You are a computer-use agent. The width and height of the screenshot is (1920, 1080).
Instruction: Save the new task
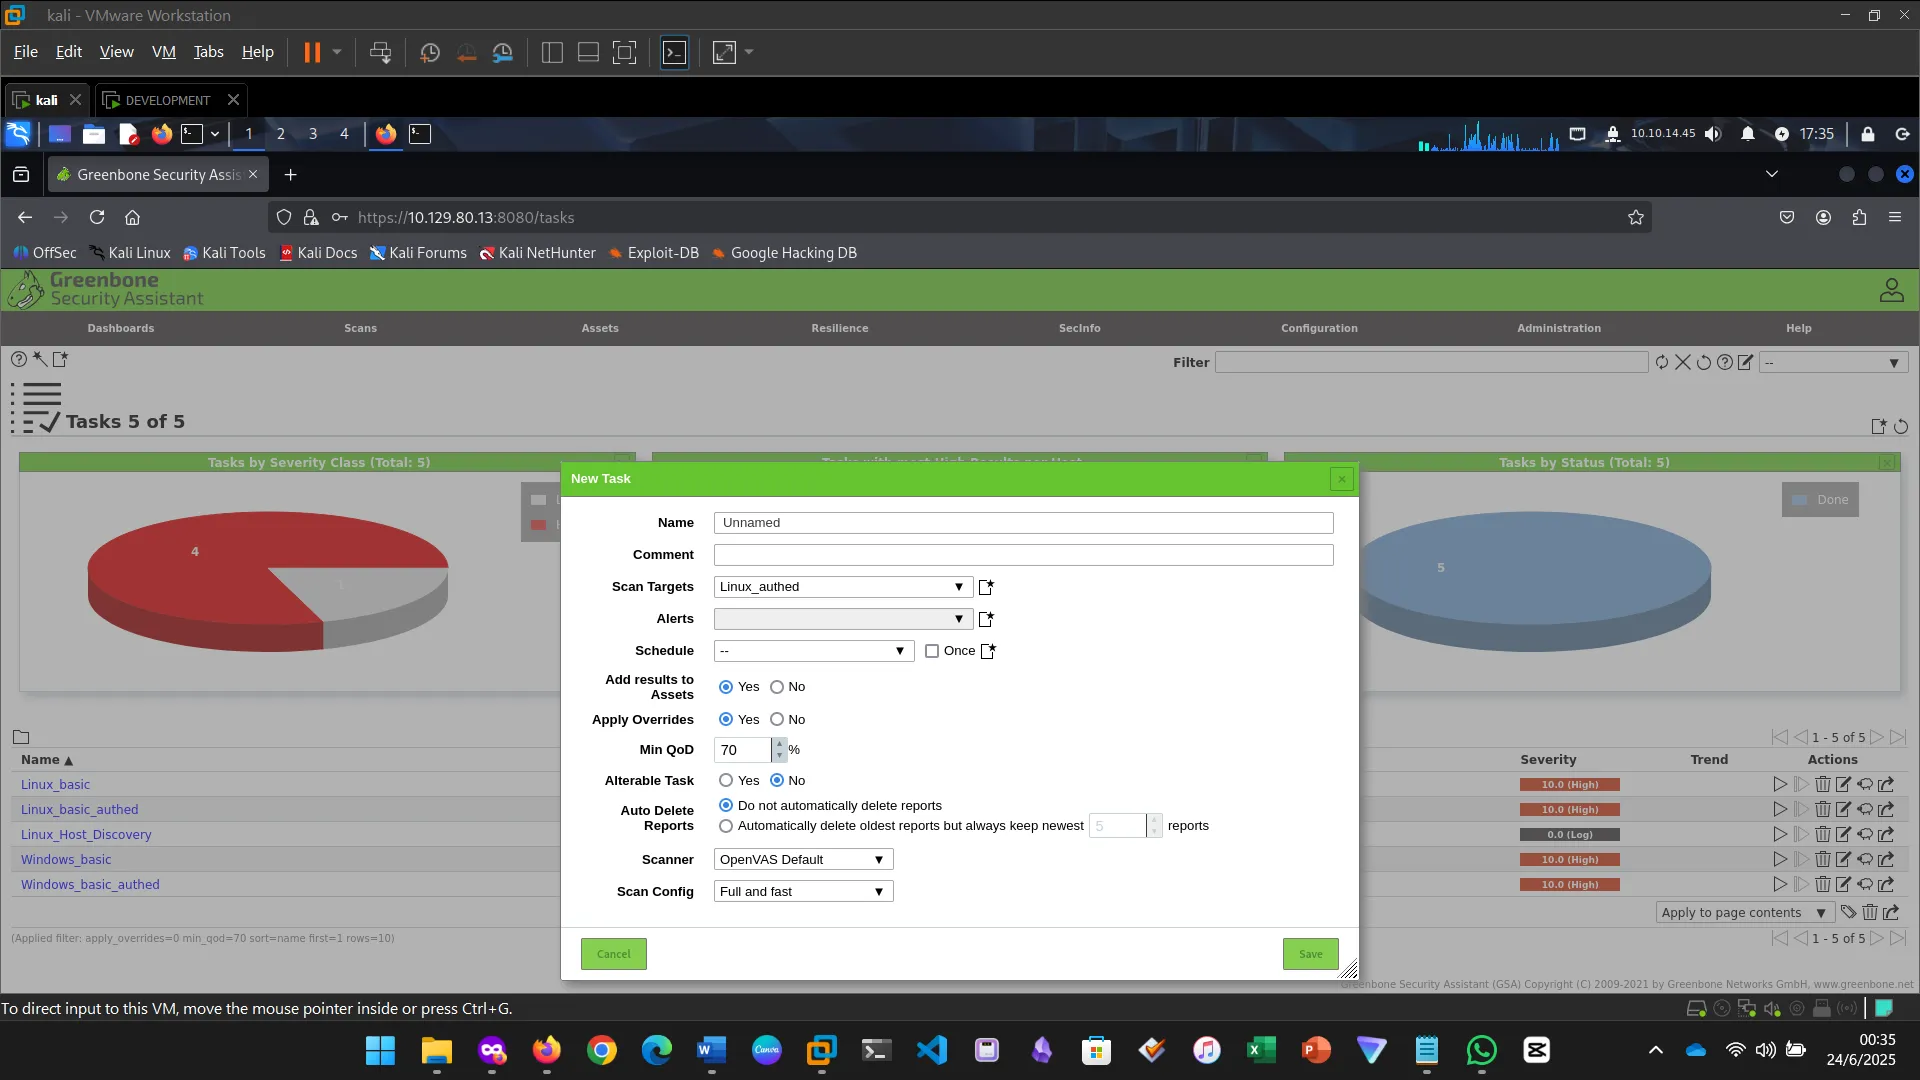pos(1310,954)
